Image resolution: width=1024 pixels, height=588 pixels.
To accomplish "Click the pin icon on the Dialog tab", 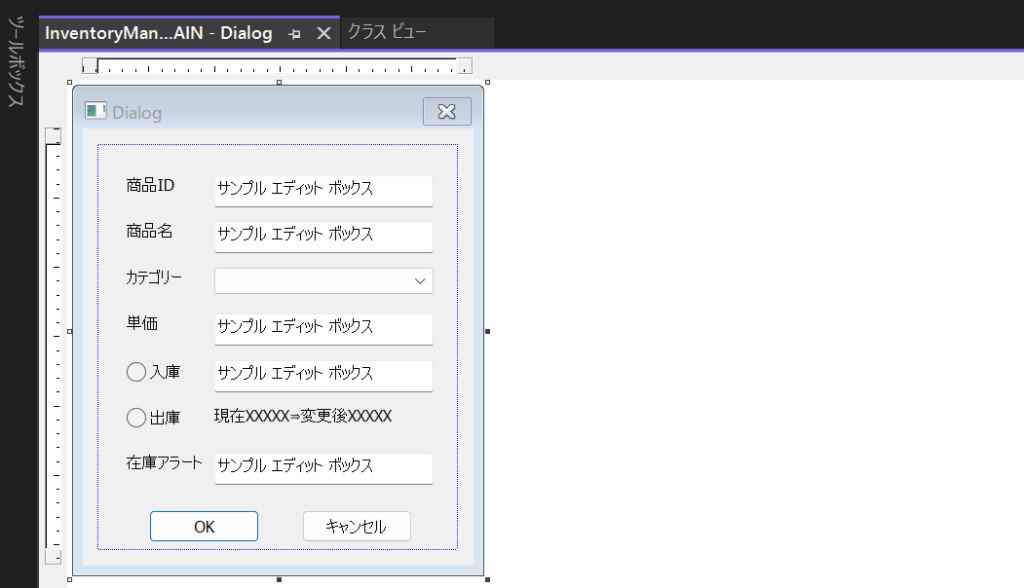I will [295, 33].
